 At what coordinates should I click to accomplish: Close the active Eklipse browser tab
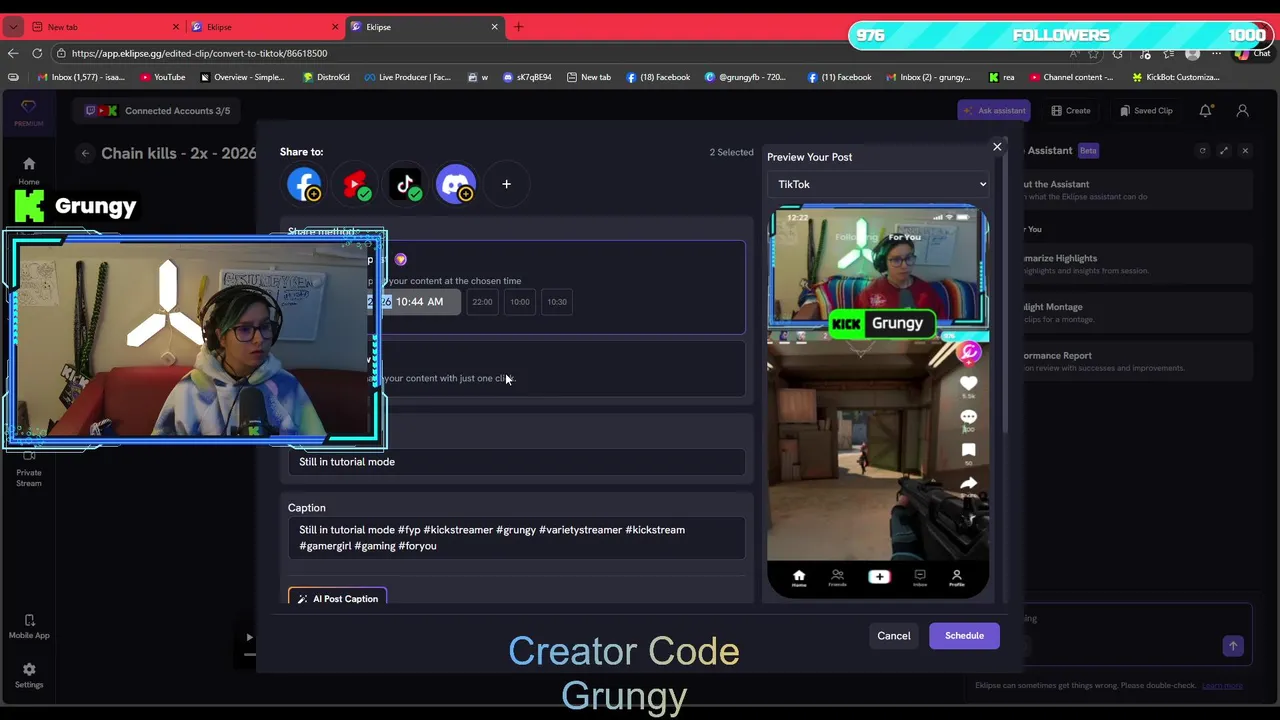coord(494,27)
